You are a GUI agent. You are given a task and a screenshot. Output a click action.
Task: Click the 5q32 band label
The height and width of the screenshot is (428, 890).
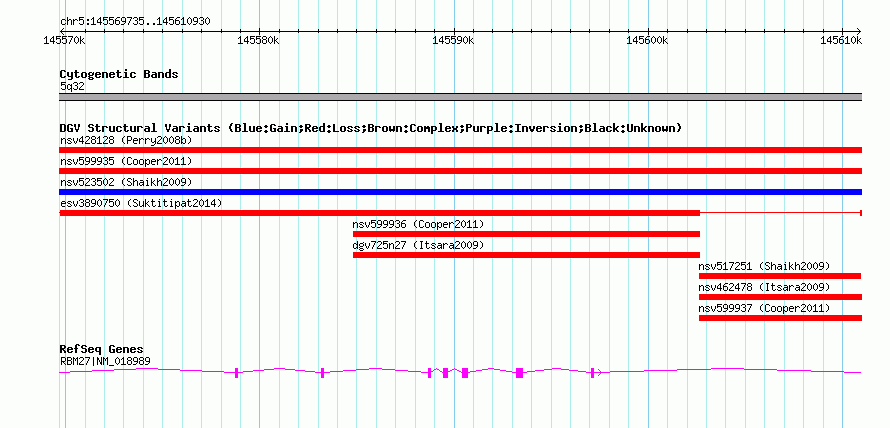pos(72,87)
